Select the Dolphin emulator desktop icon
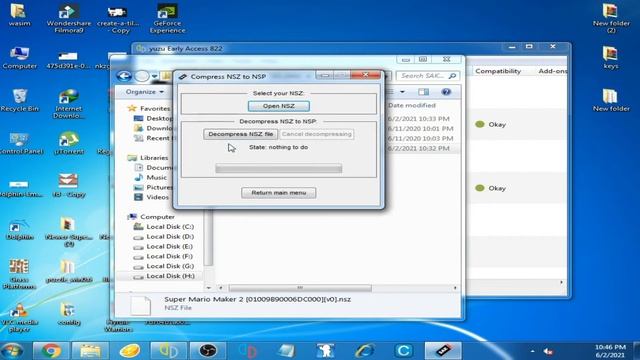 click(19, 229)
